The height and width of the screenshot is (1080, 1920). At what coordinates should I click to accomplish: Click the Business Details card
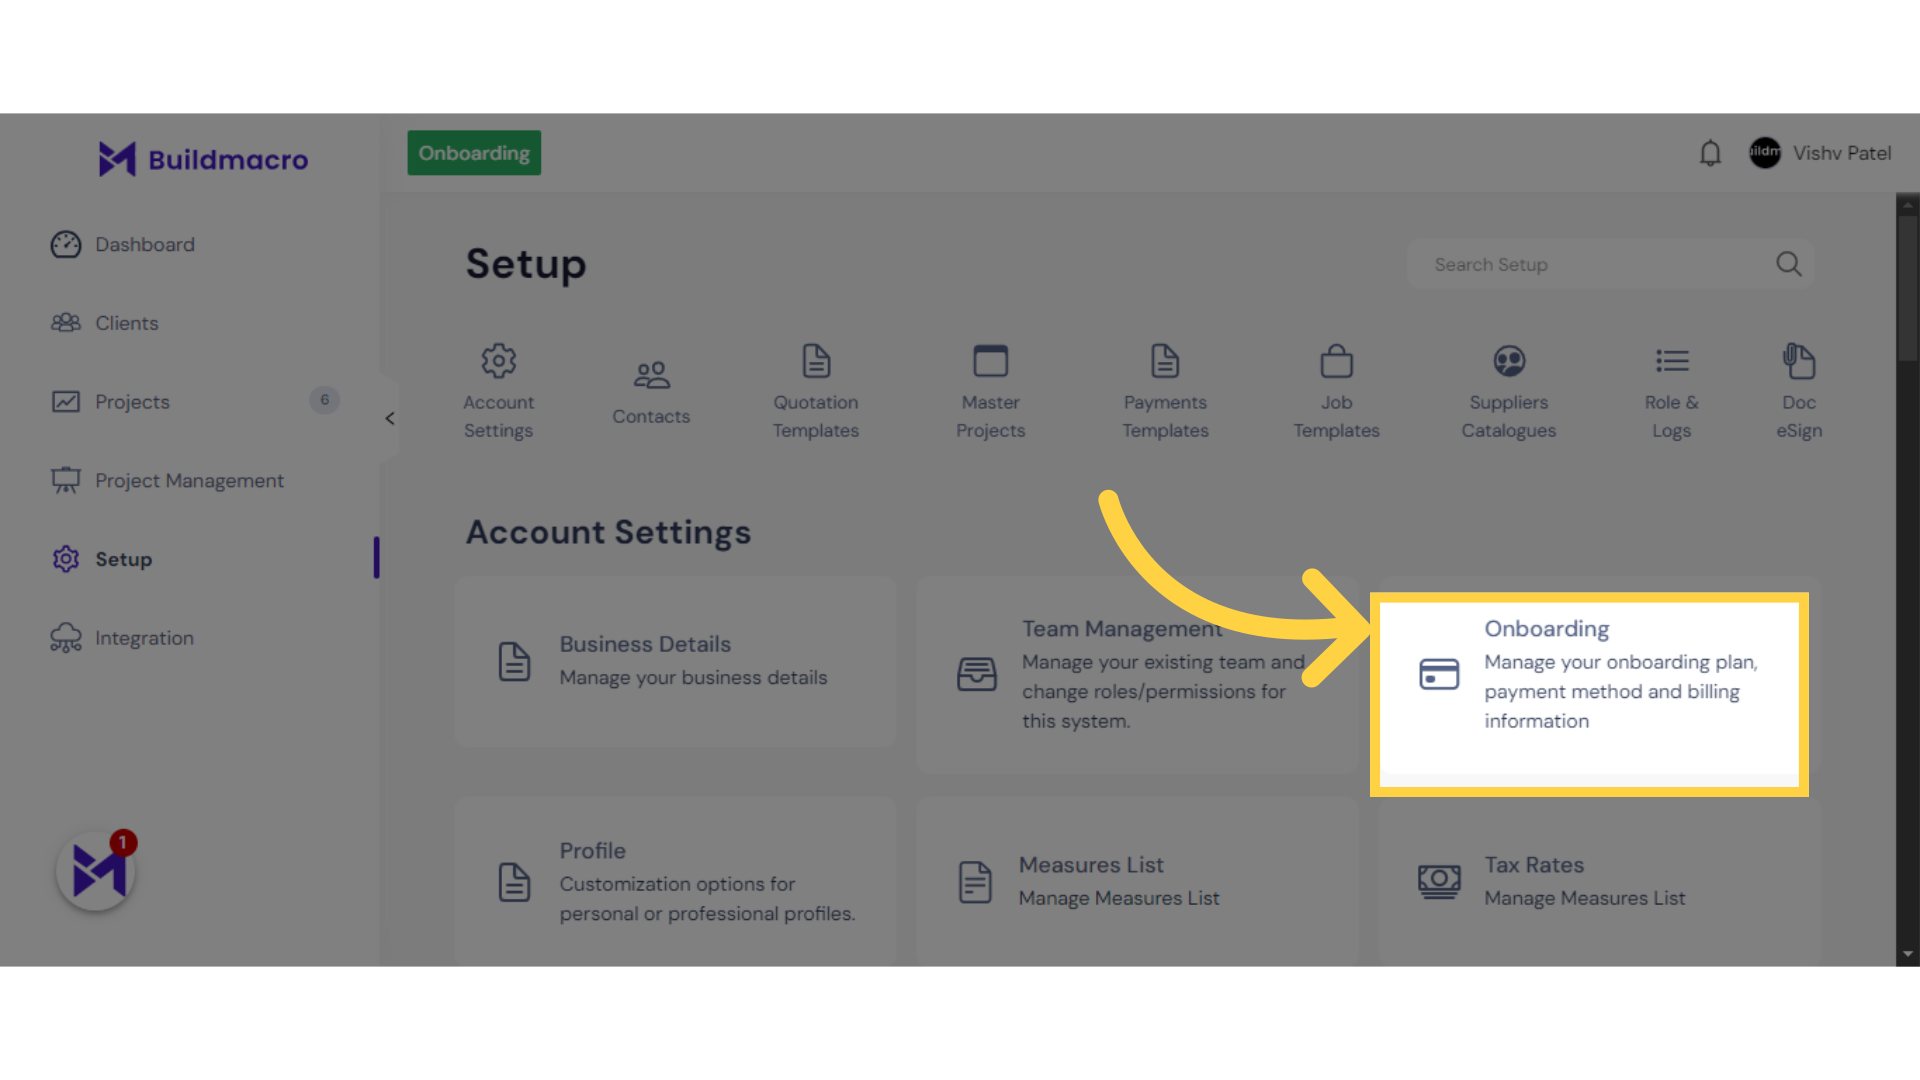[x=674, y=659]
